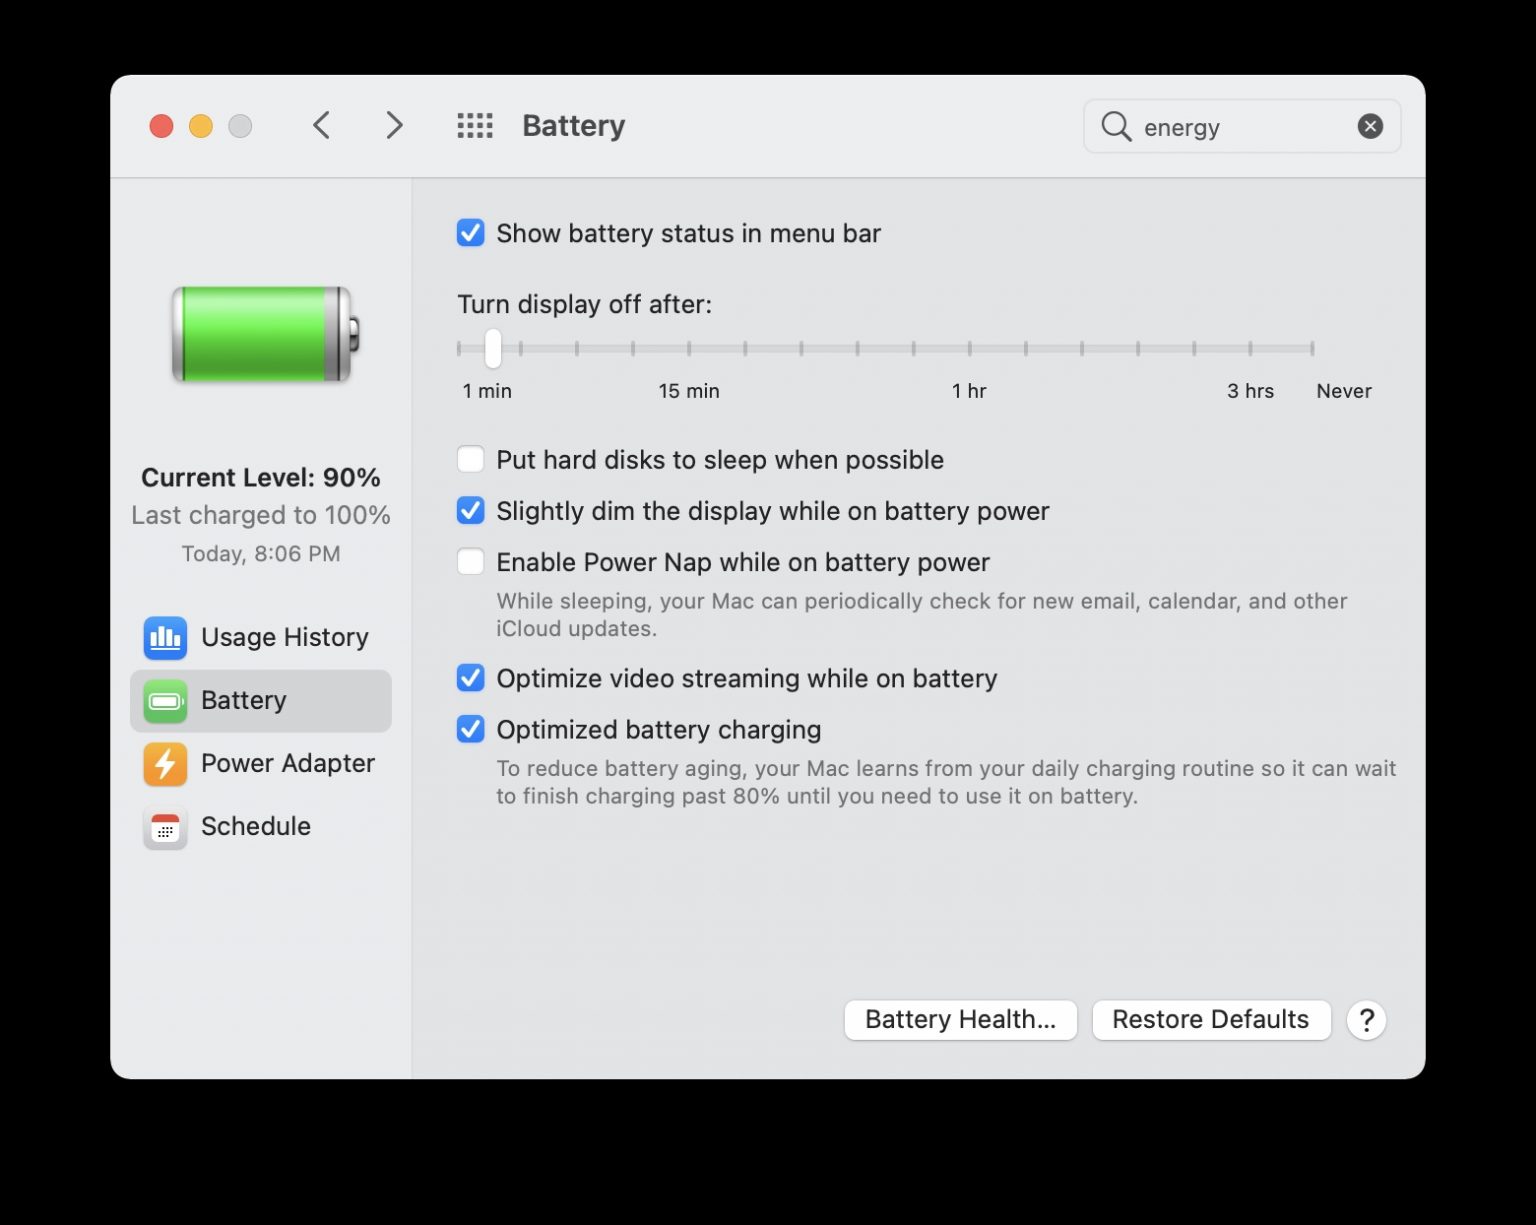Click the large green battery image
Screen dimensions: 1536x1225
pyautogui.click(x=265, y=334)
